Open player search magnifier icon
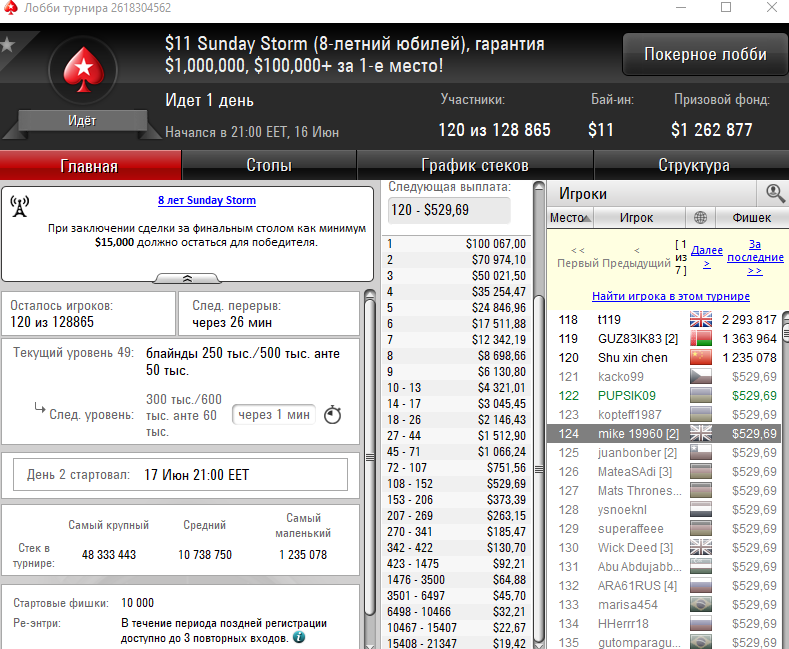 click(x=774, y=193)
